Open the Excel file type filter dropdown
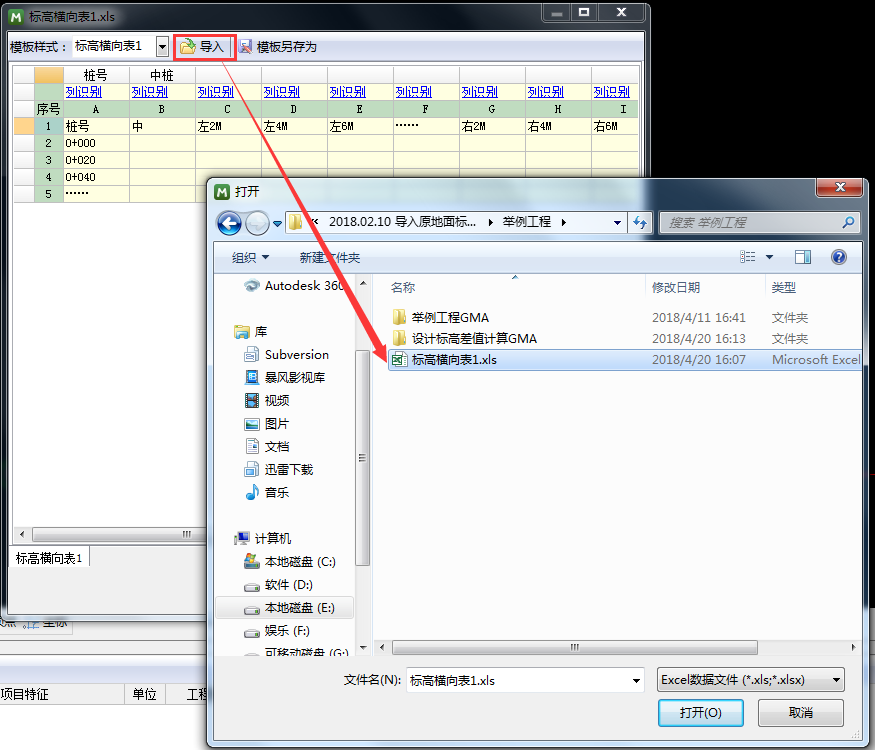Screen dimensions: 875x750 tap(751, 680)
